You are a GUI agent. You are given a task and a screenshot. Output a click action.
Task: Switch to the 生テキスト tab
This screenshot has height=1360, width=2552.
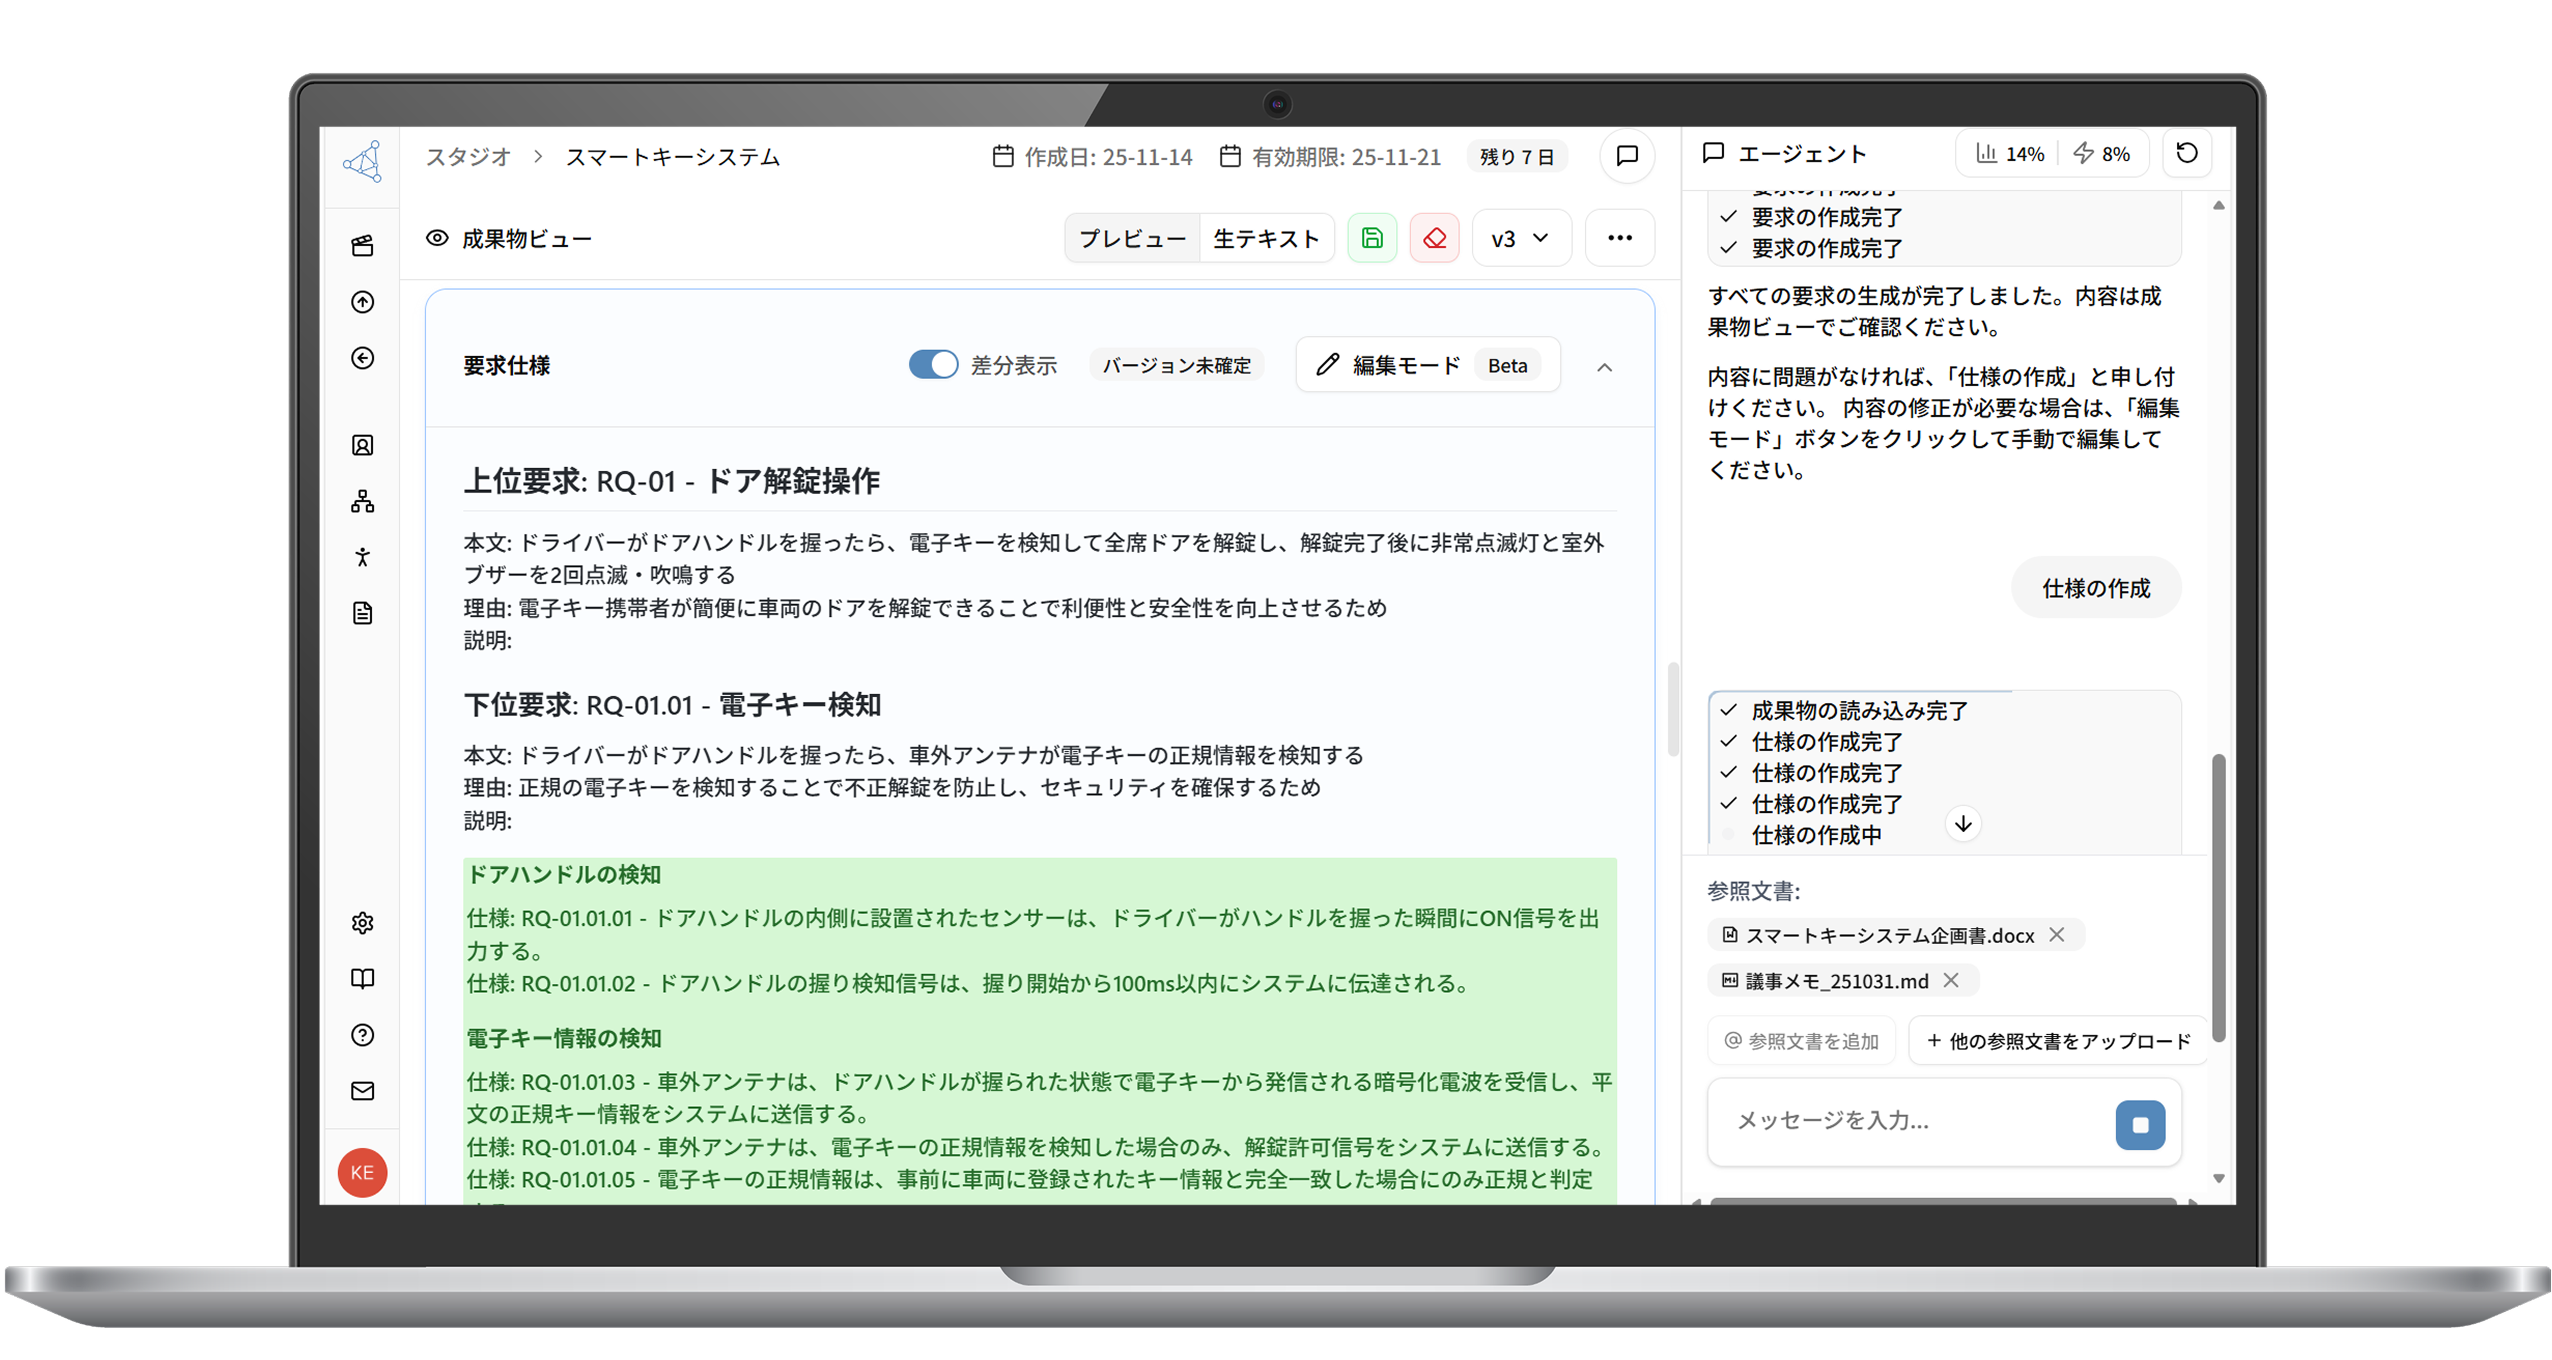(x=1266, y=238)
